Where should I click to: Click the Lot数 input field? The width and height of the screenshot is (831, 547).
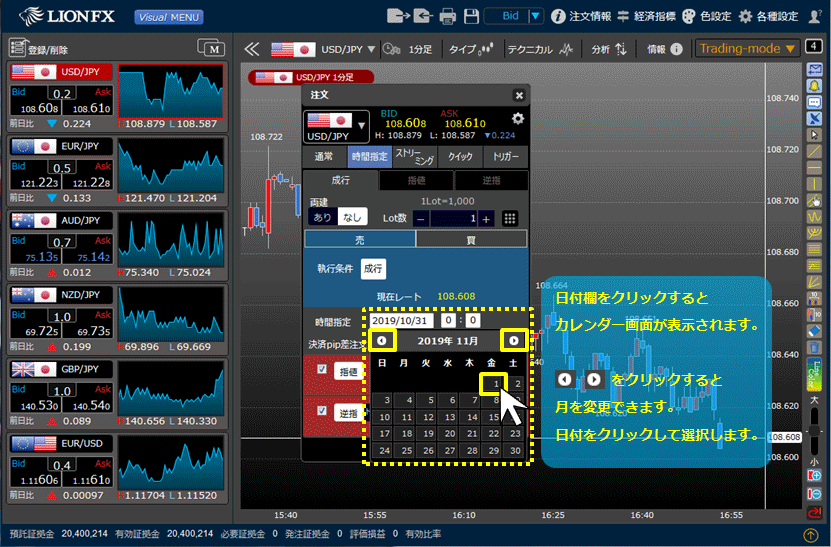[x=454, y=218]
